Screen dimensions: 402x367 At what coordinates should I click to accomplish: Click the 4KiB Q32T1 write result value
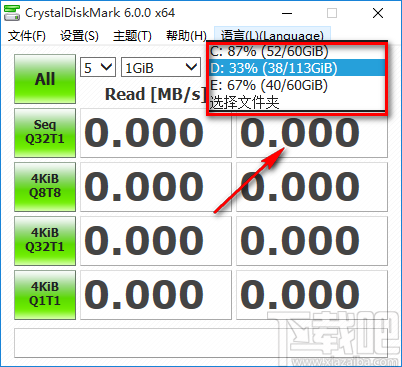click(312, 241)
